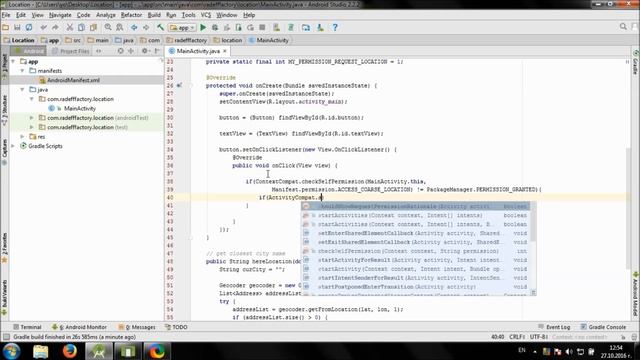Click the editor vertical scrollbar

629,208
